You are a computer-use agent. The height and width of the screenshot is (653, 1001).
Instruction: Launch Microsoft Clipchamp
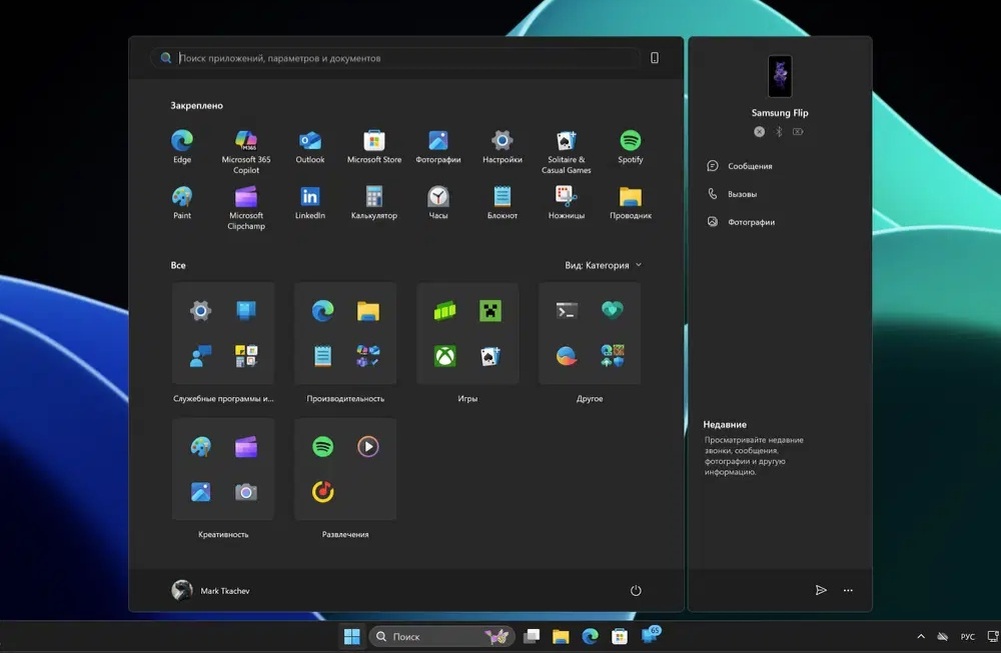(246, 207)
